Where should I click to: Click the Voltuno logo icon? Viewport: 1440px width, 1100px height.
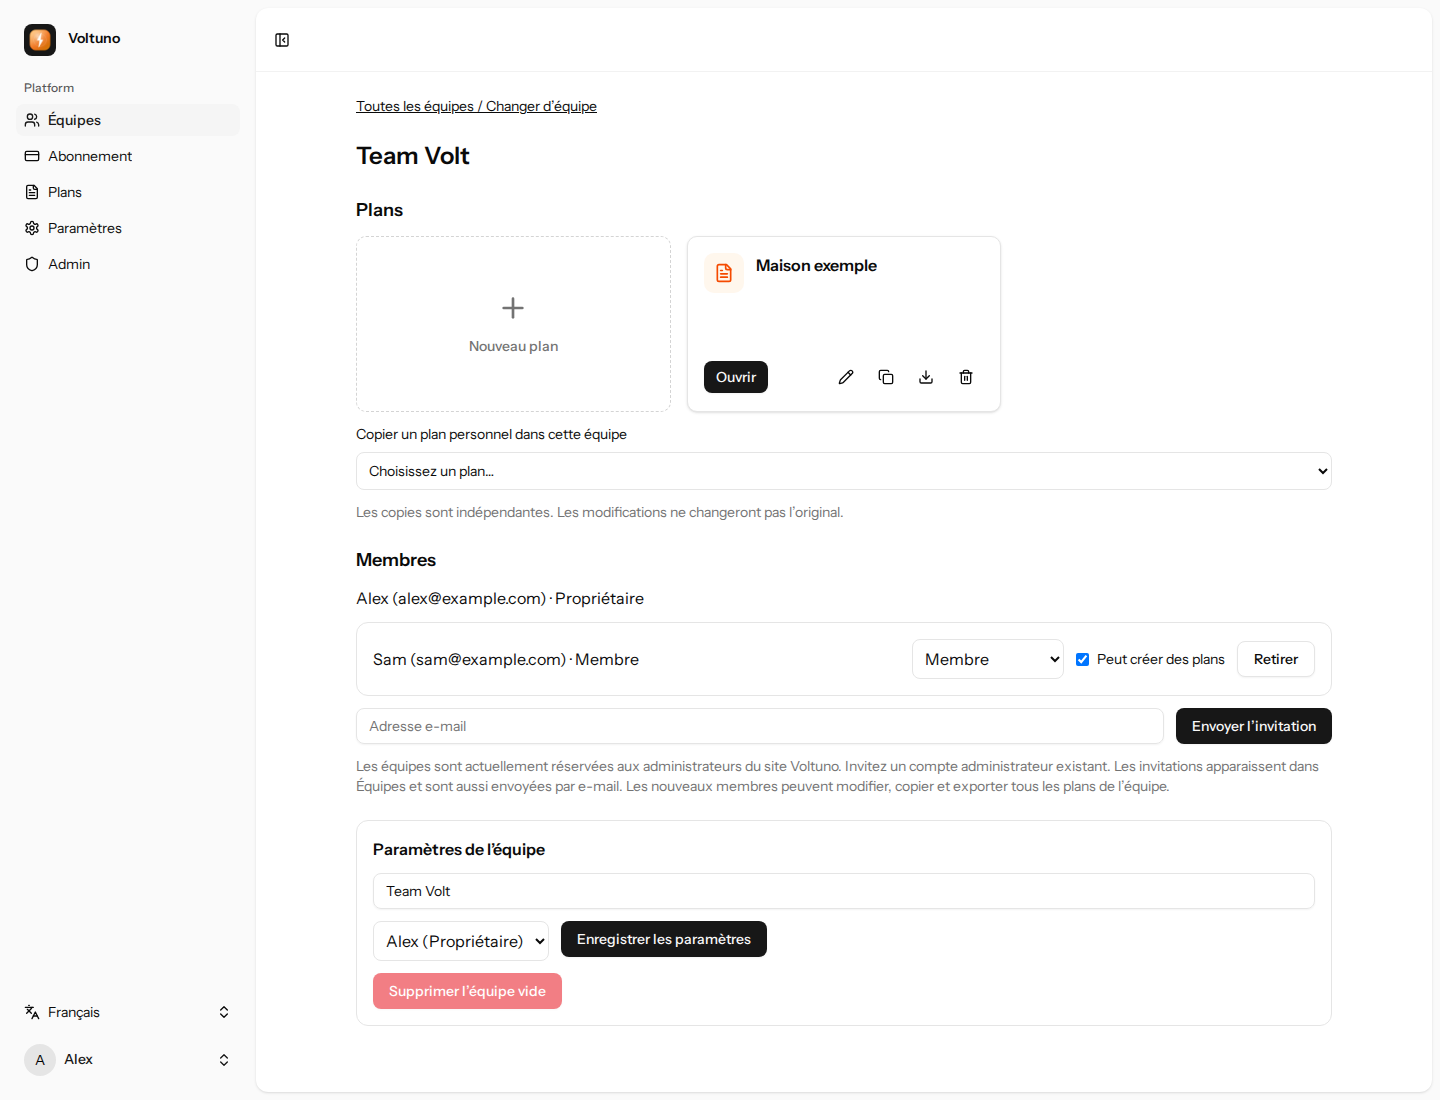(x=40, y=39)
